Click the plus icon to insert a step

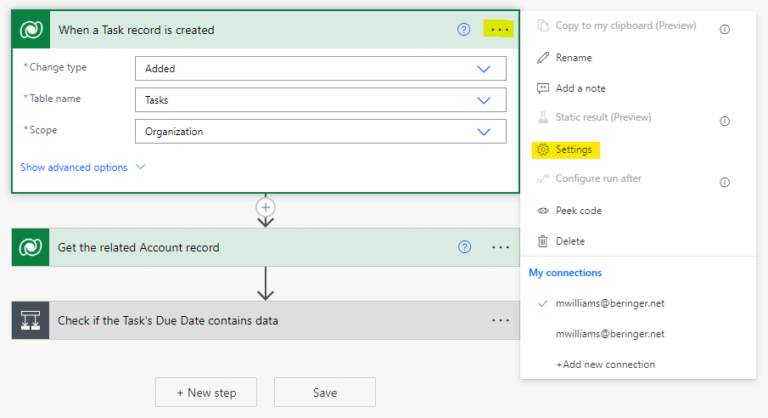[x=265, y=207]
